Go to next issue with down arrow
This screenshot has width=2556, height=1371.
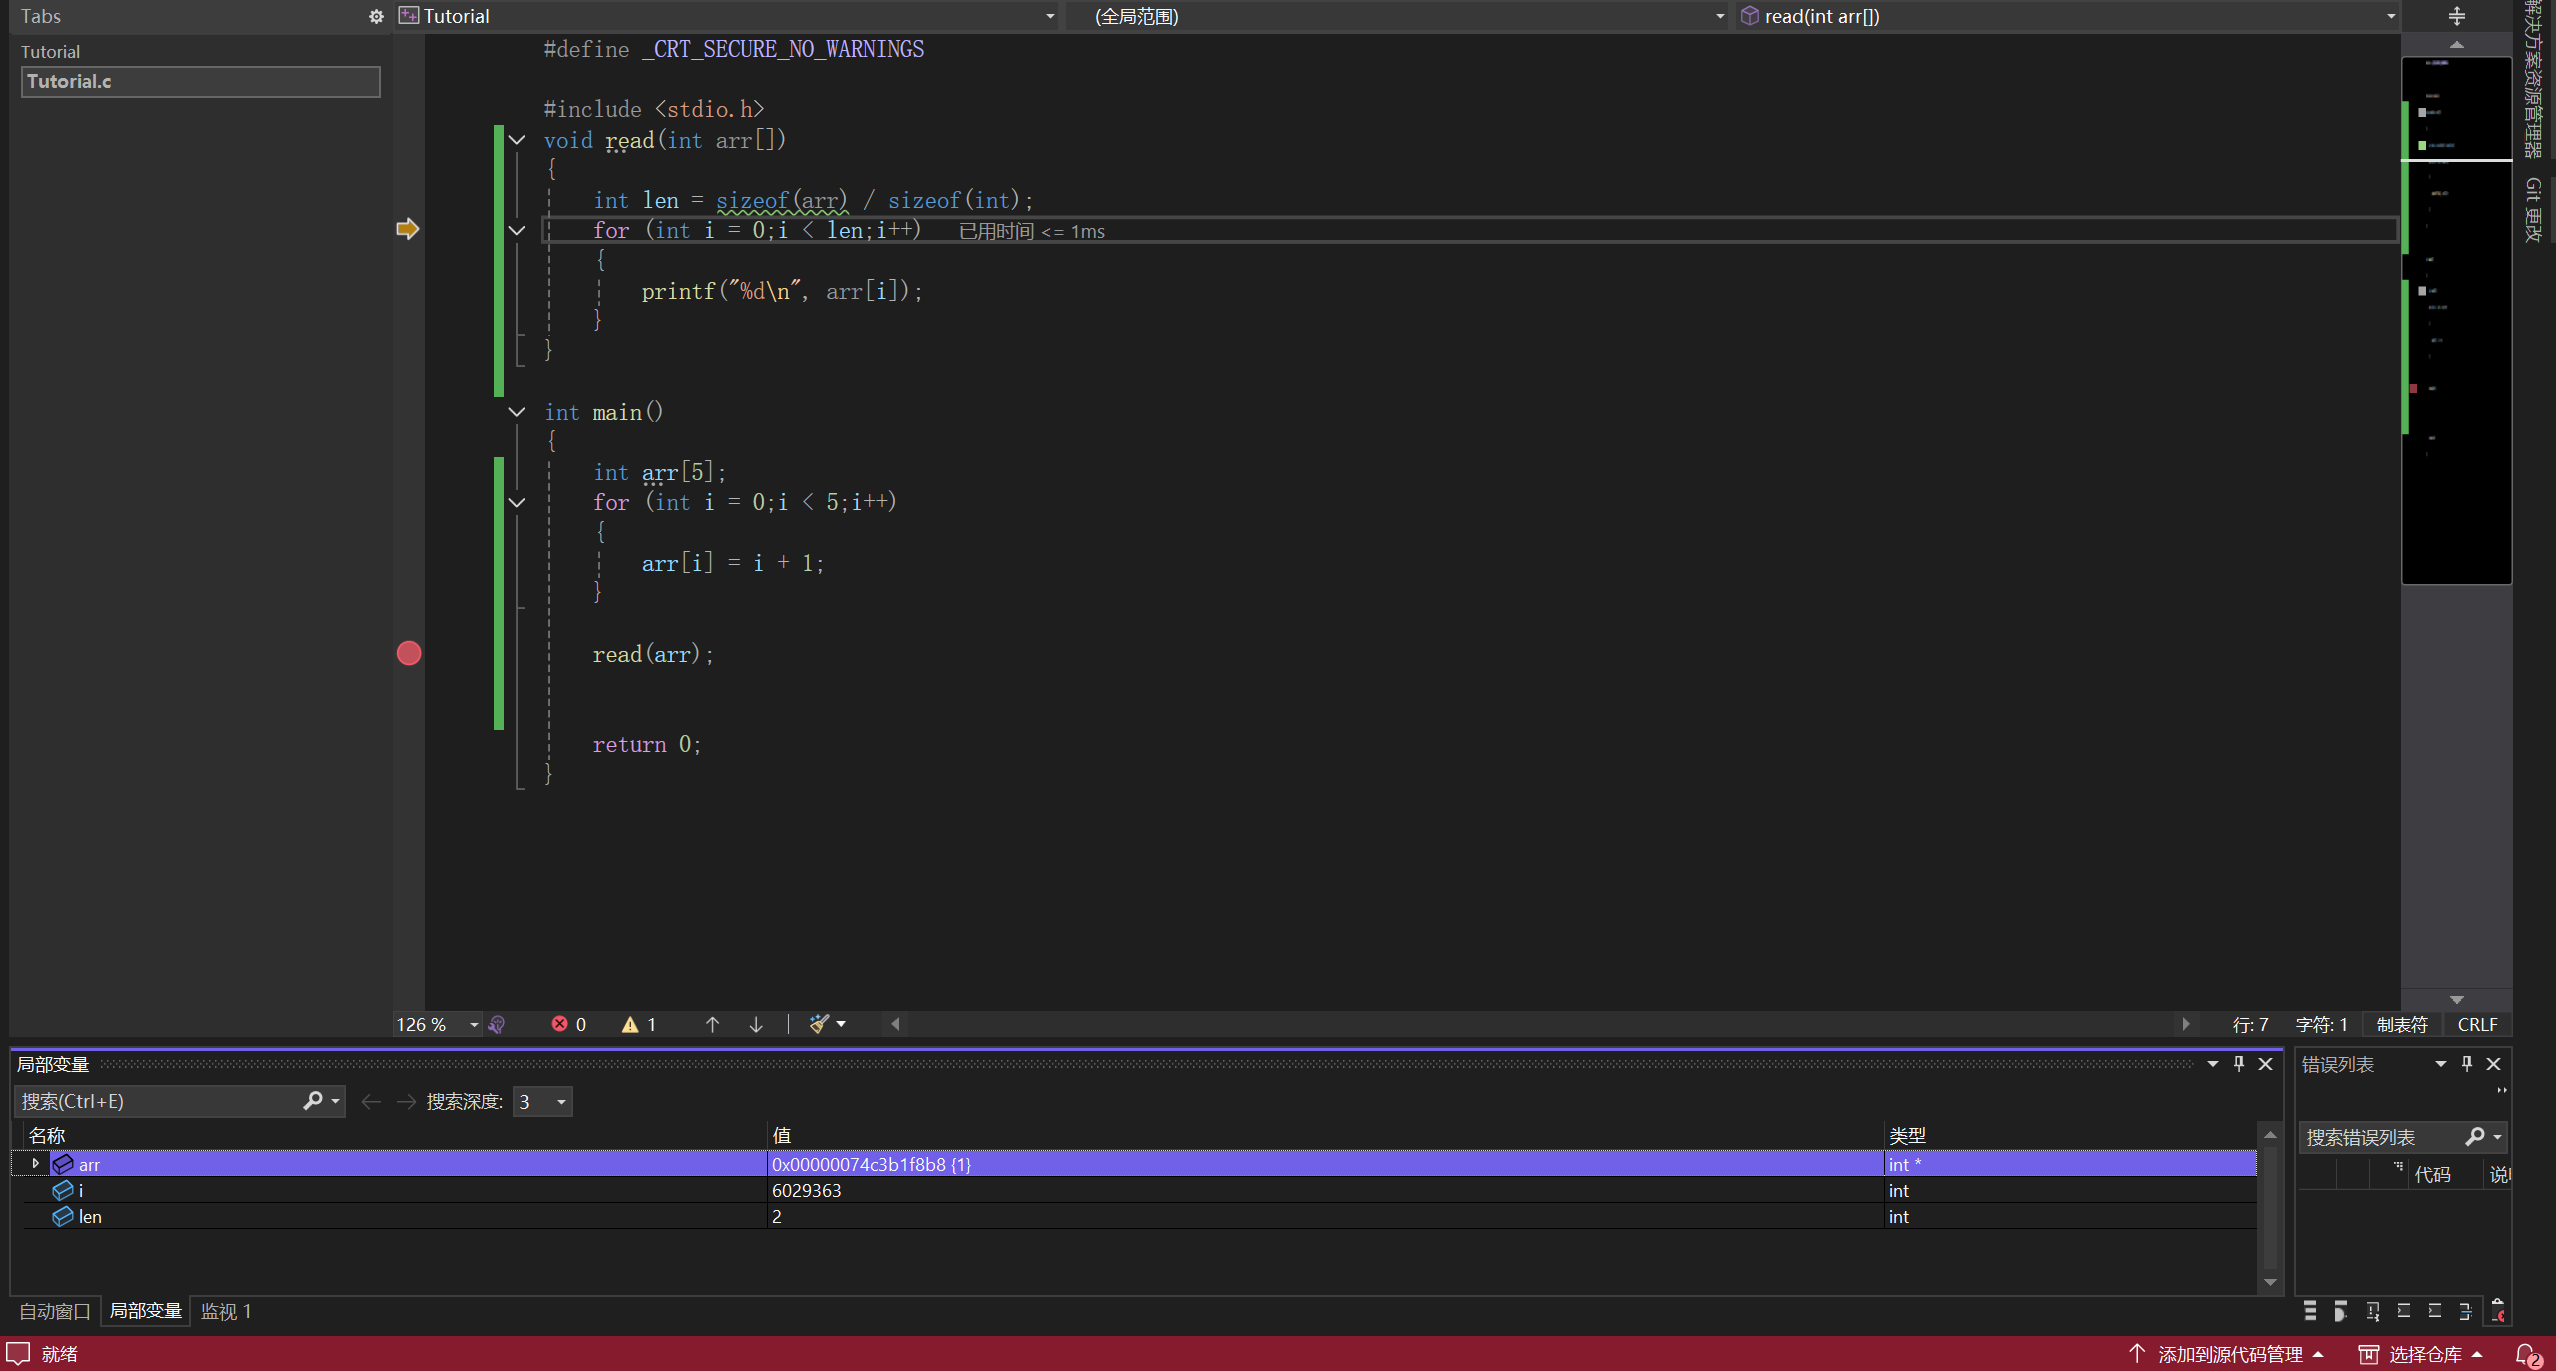click(x=756, y=1024)
